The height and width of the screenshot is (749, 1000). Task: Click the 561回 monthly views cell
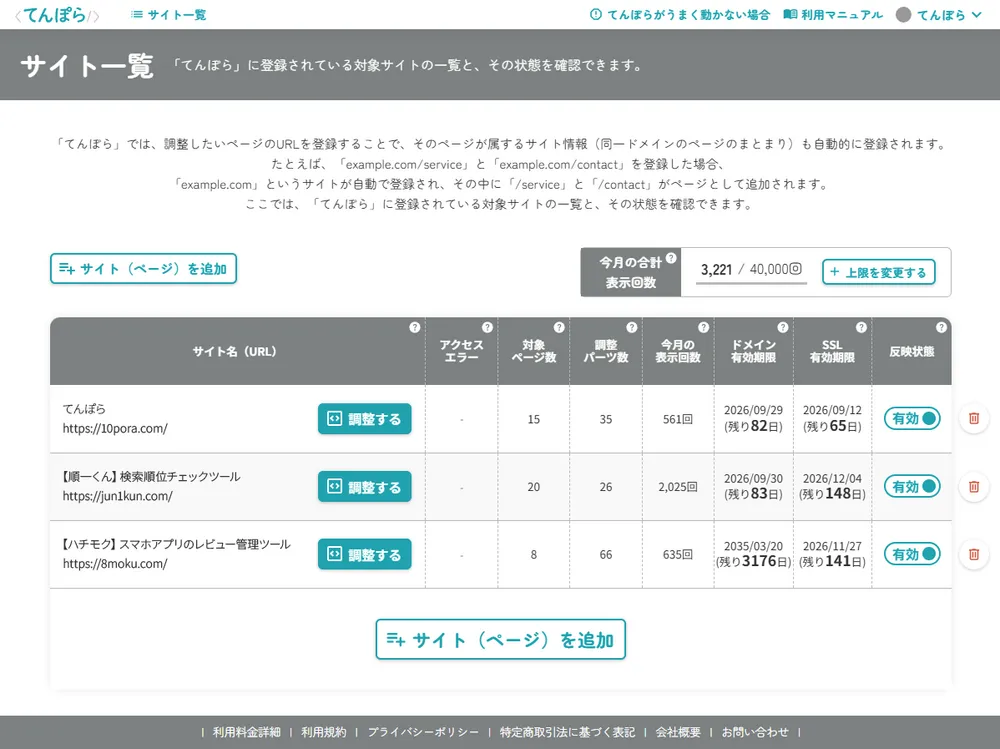pos(678,419)
